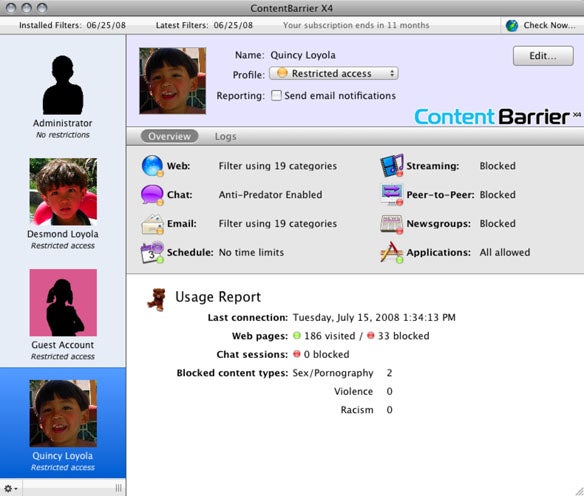584x496 pixels.
Task: Click the Web globe icon
Action: click(152, 166)
